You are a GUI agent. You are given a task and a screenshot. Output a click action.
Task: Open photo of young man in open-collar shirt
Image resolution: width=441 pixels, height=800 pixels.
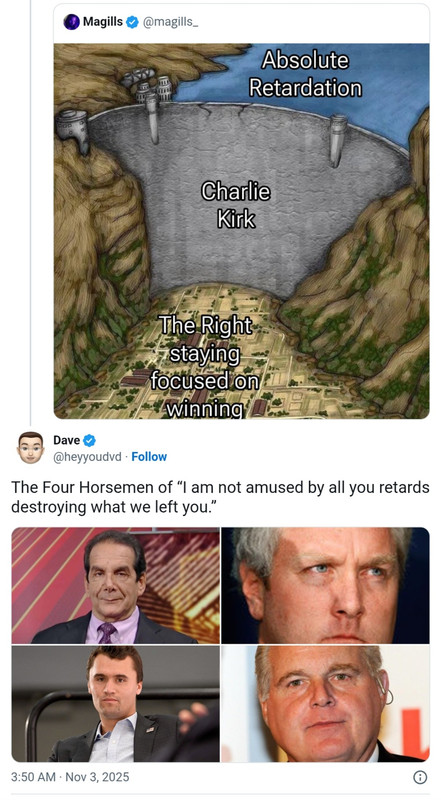[x=115, y=704]
